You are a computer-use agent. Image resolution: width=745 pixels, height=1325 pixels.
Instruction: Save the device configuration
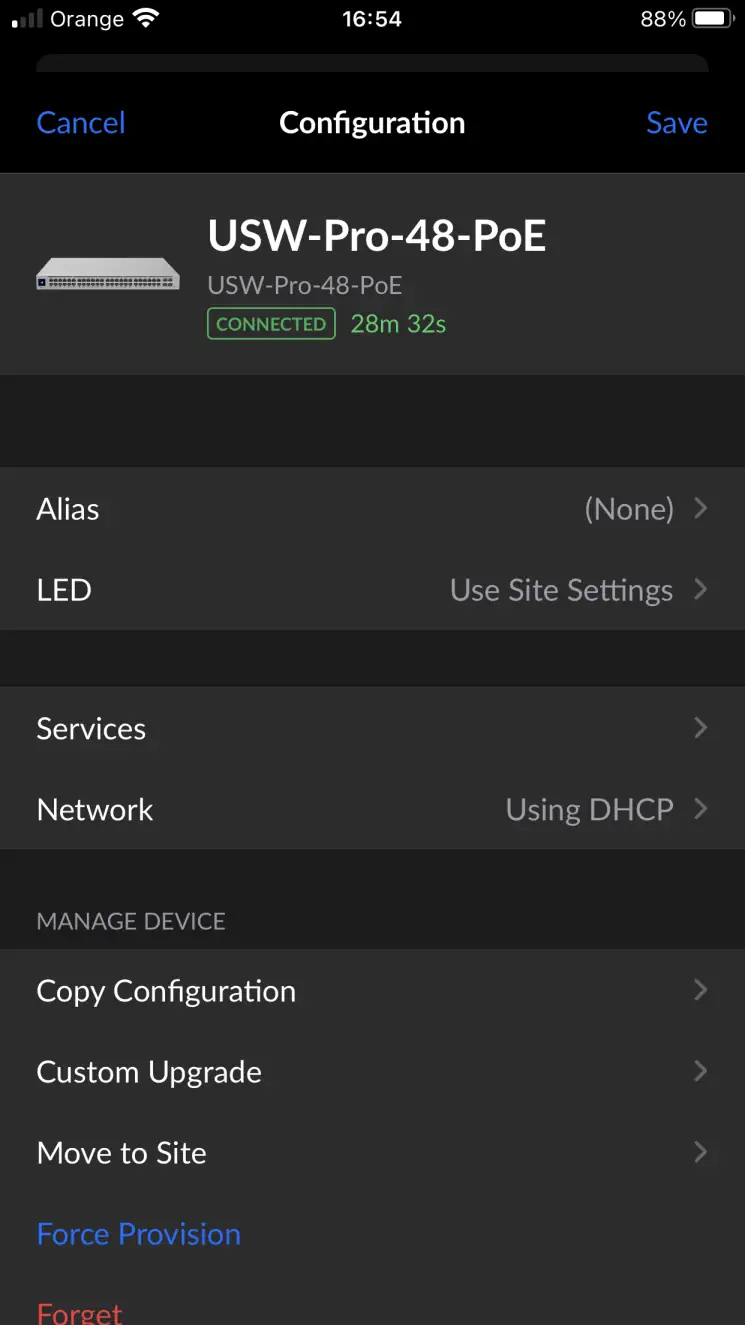677,123
